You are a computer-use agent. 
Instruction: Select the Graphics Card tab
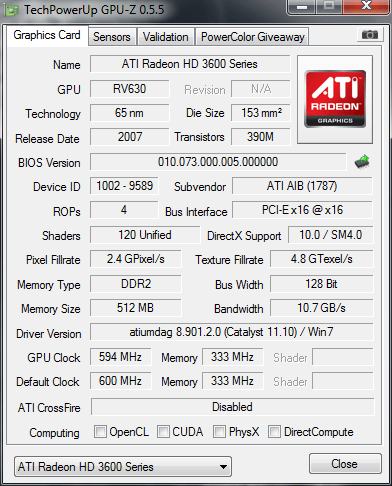click(47, 35)
